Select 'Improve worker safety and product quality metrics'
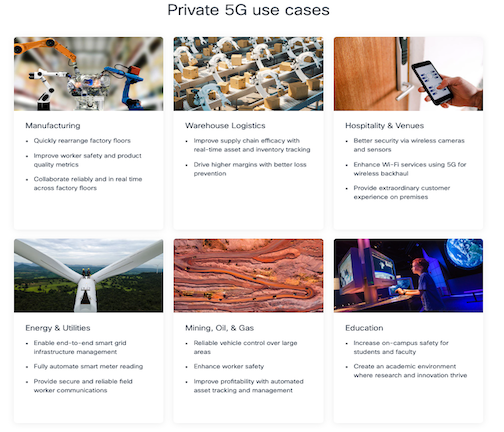Viewport: 504px width, 432px height. 87,160
